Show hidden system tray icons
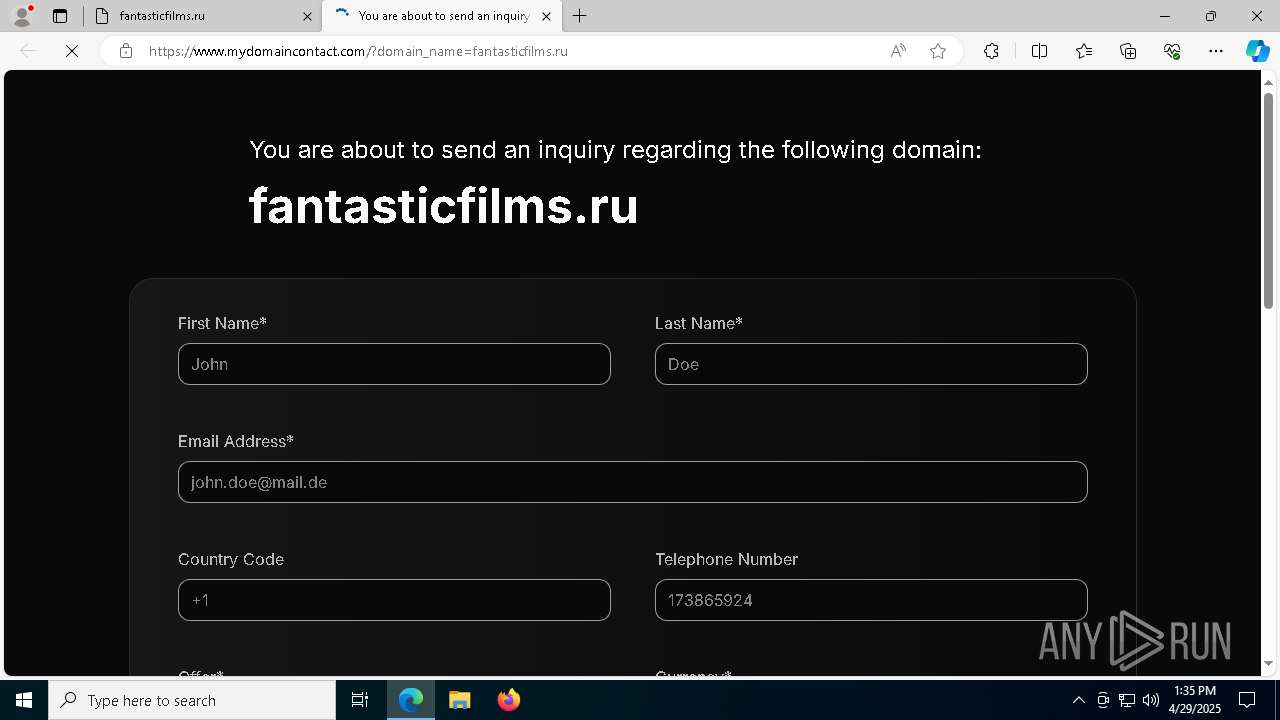This screenshot has width=1280, height=720. pyautogui.click(x=1078, y=700)
